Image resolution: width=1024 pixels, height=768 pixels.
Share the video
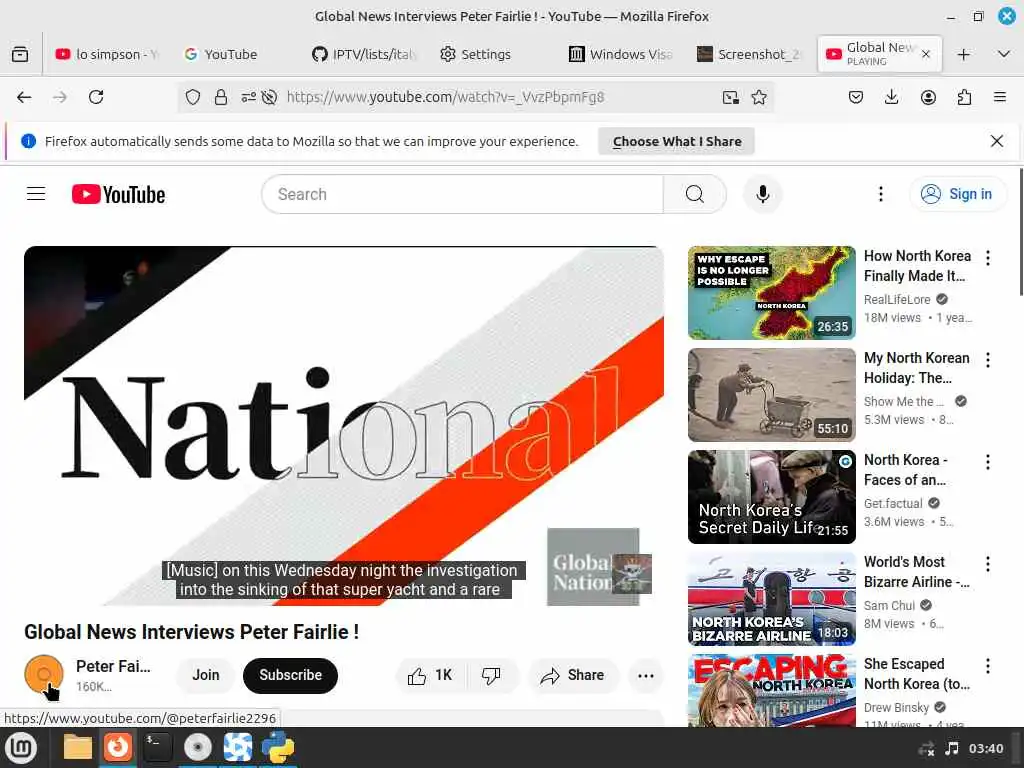(x=572, y=675)
